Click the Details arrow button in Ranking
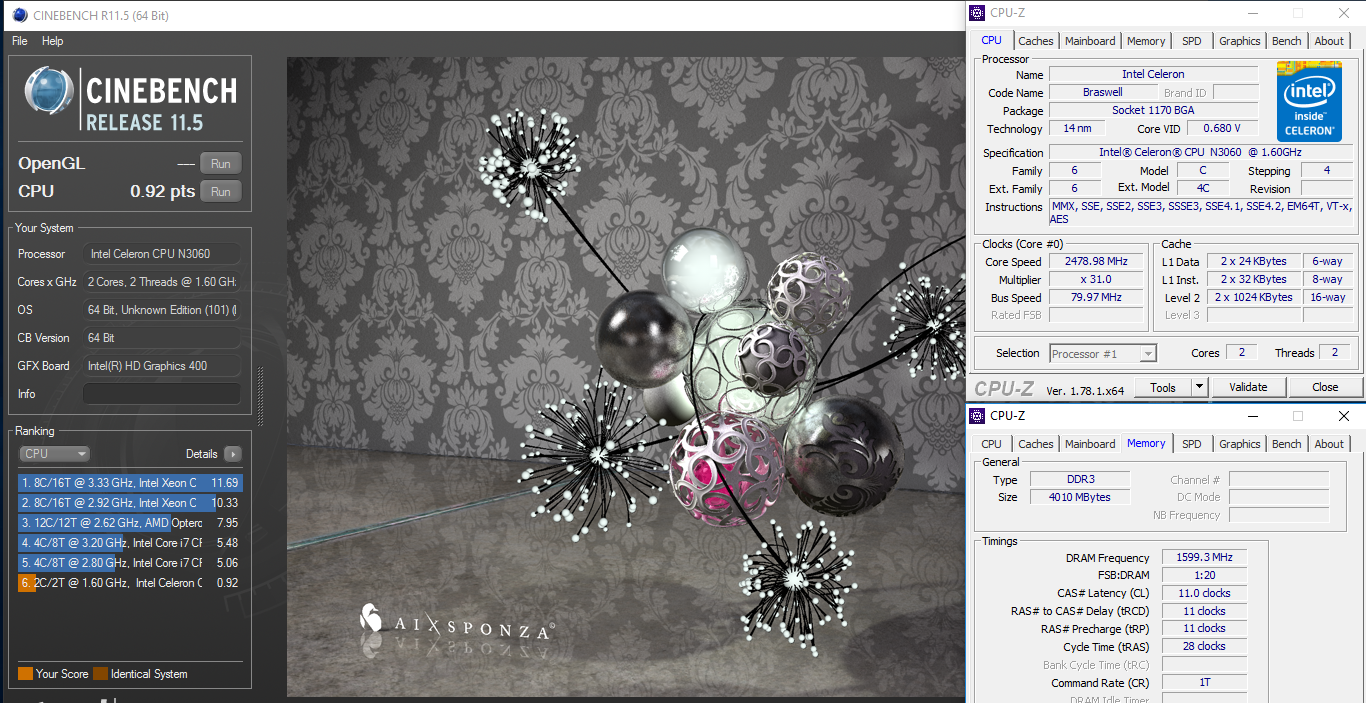 [233, 454]
